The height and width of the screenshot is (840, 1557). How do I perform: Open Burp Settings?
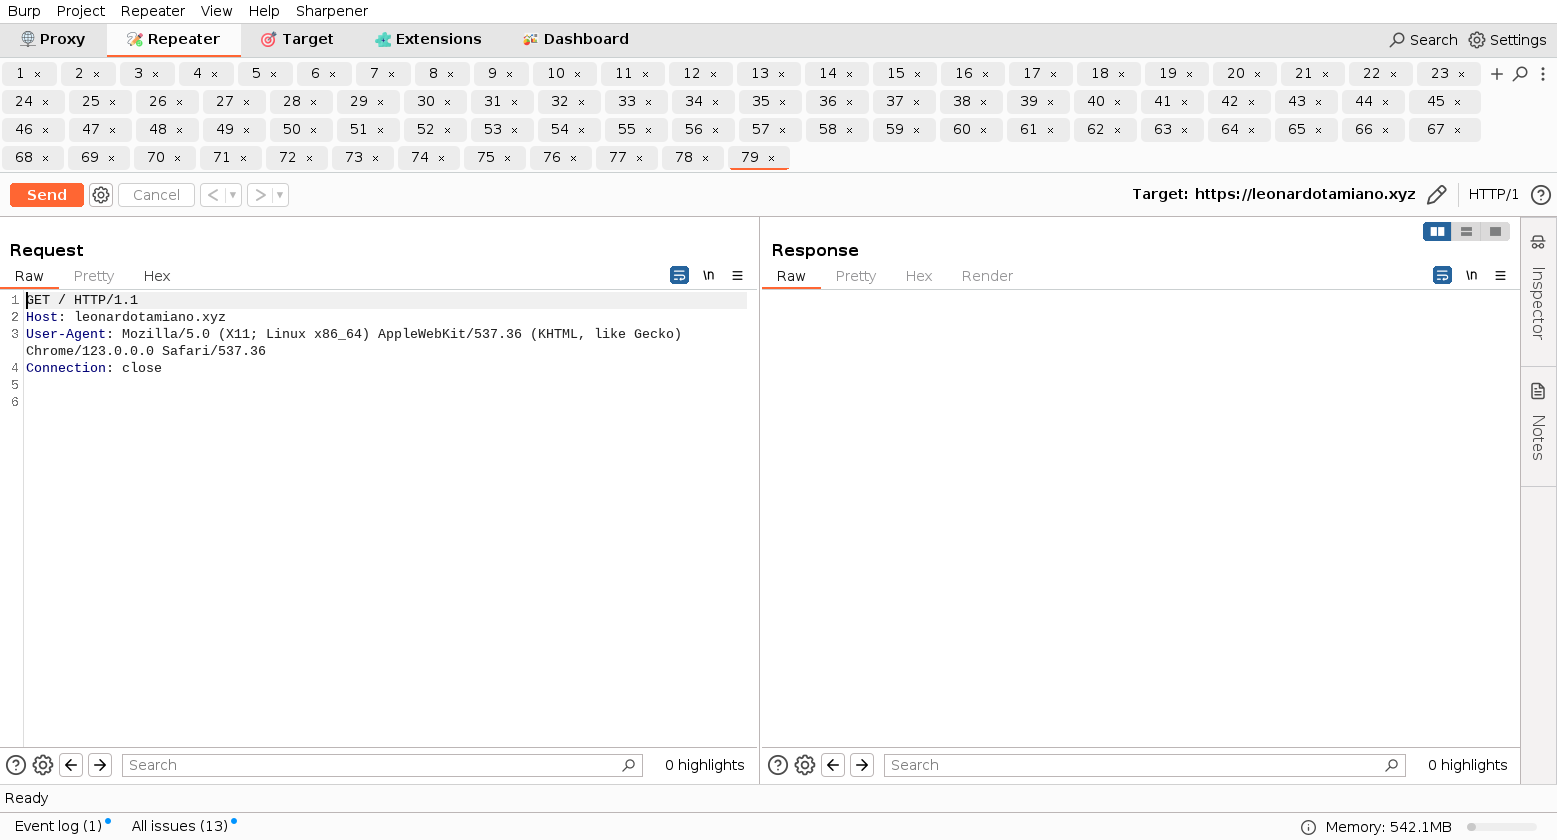click(x=1507, y=40)
